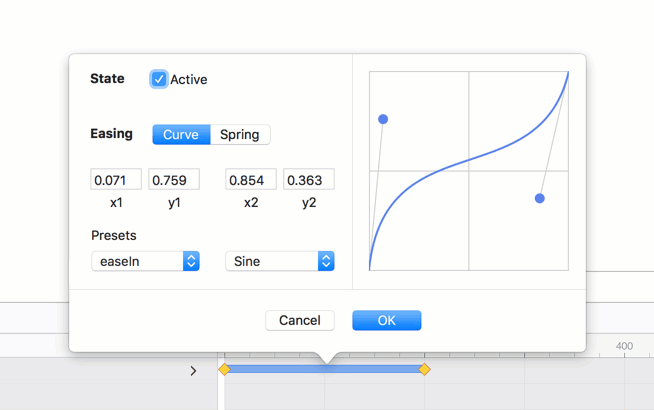Open the easeIn preset dropdown
654x410 pixels.
[145, 261]
